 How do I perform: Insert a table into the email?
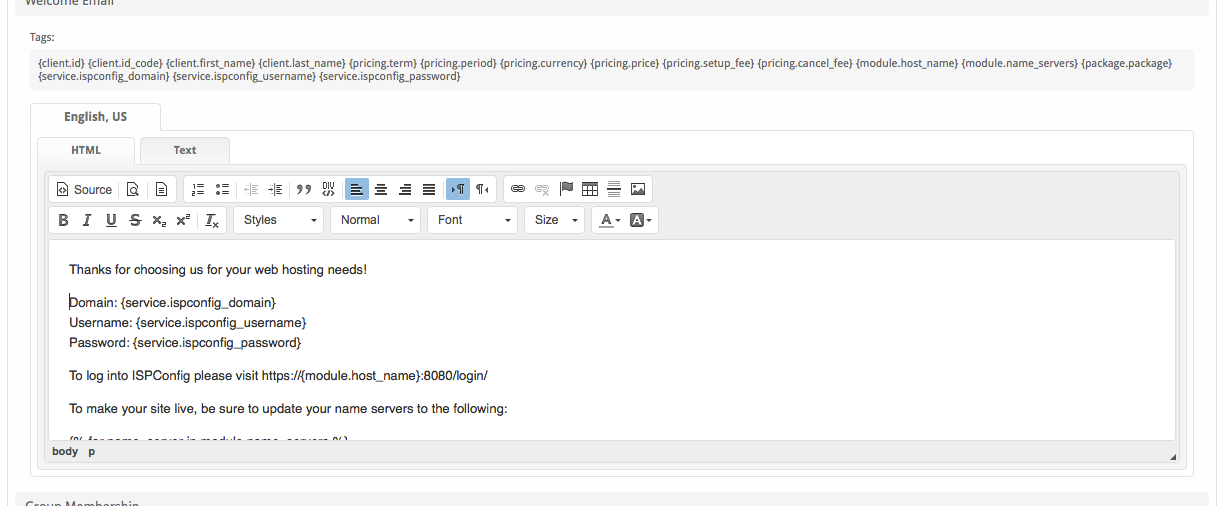(x=590, y=189)
